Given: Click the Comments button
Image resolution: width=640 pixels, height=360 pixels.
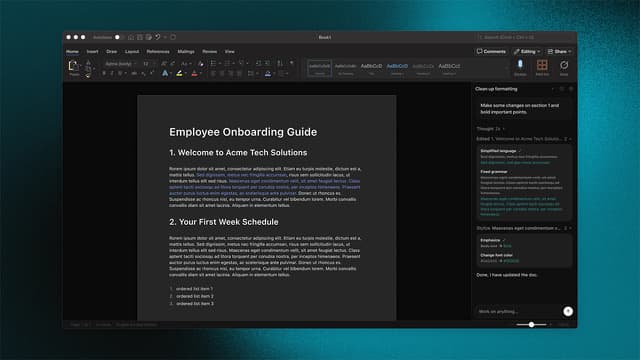Looking at the screenshot, I should (x=491, y=52).
